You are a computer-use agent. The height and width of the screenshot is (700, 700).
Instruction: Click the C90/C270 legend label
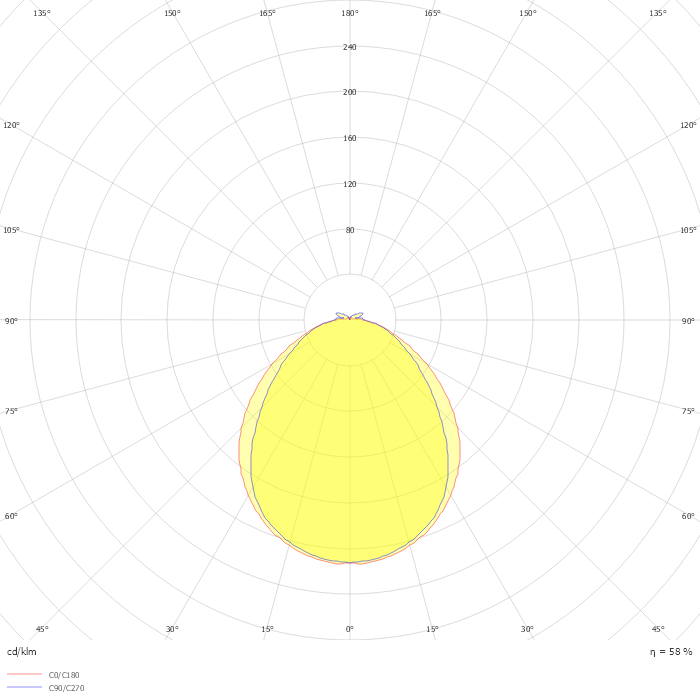66,688
